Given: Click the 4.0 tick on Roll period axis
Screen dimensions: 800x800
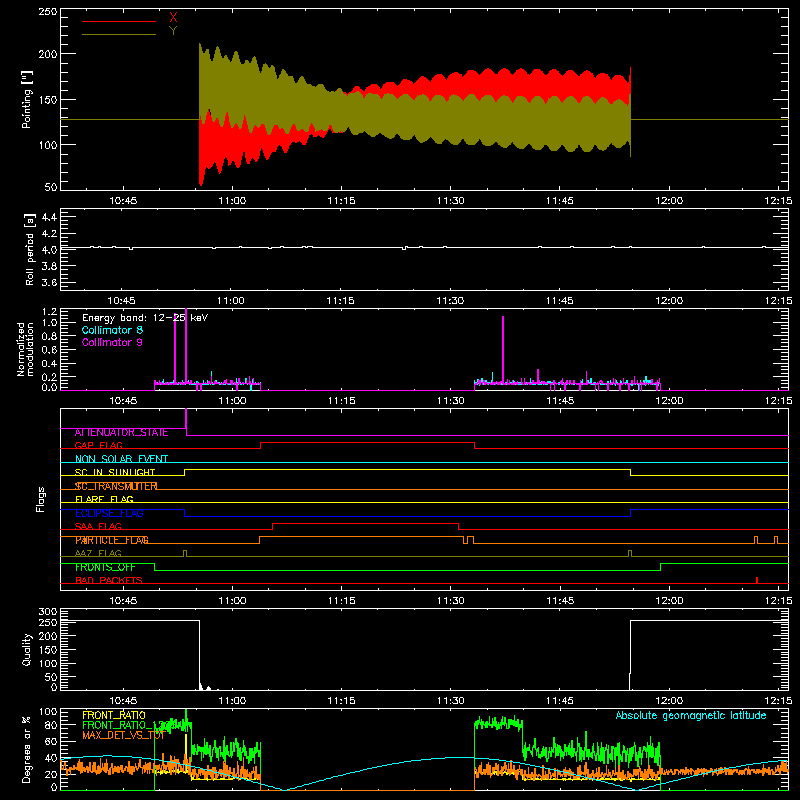Looking at the screenshot, I should pos(49,250).
